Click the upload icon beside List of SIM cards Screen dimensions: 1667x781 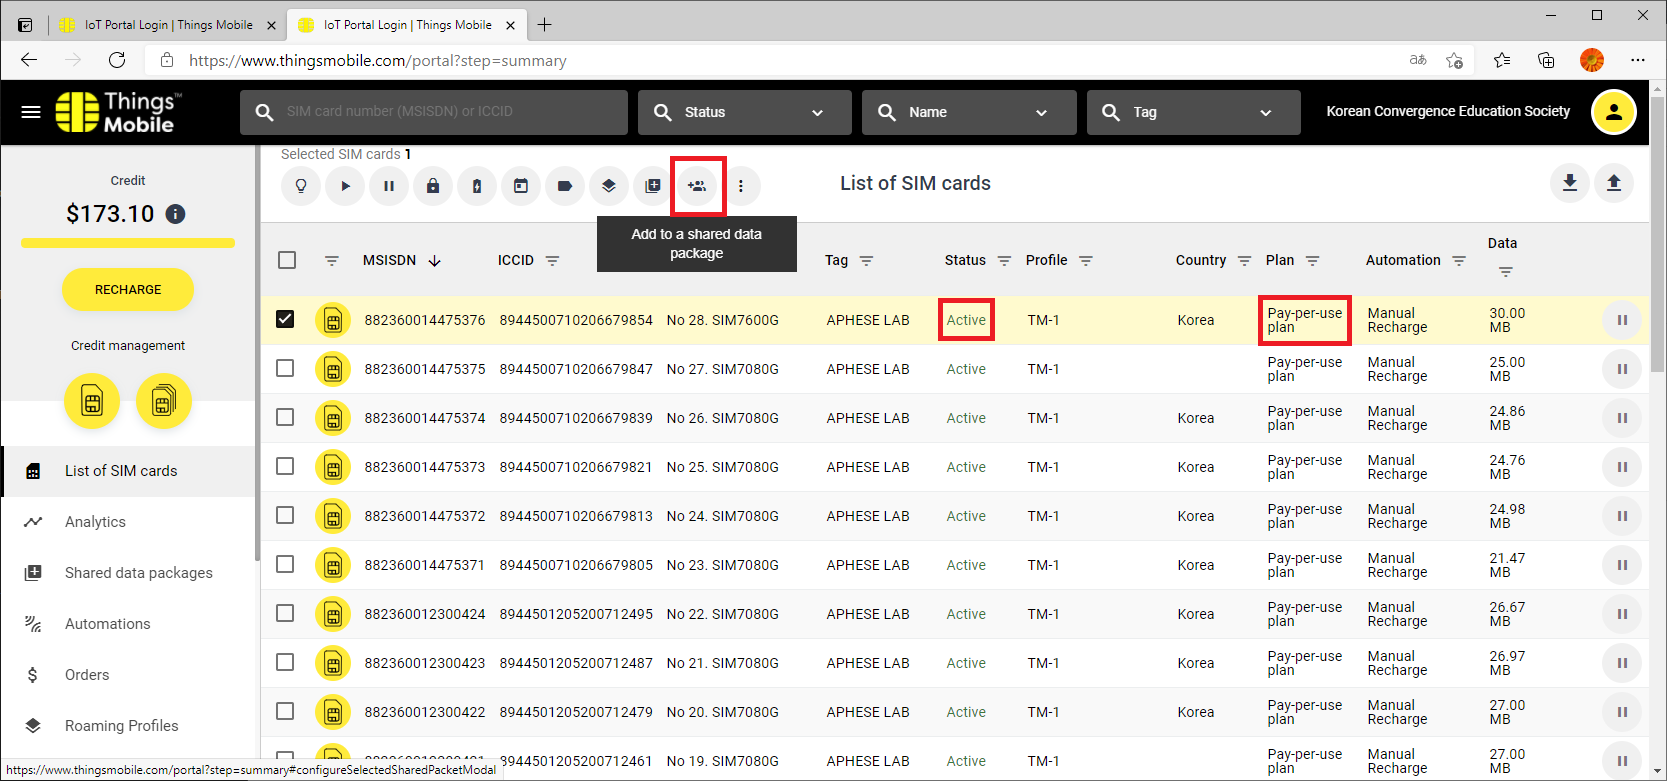(1614, 183)
